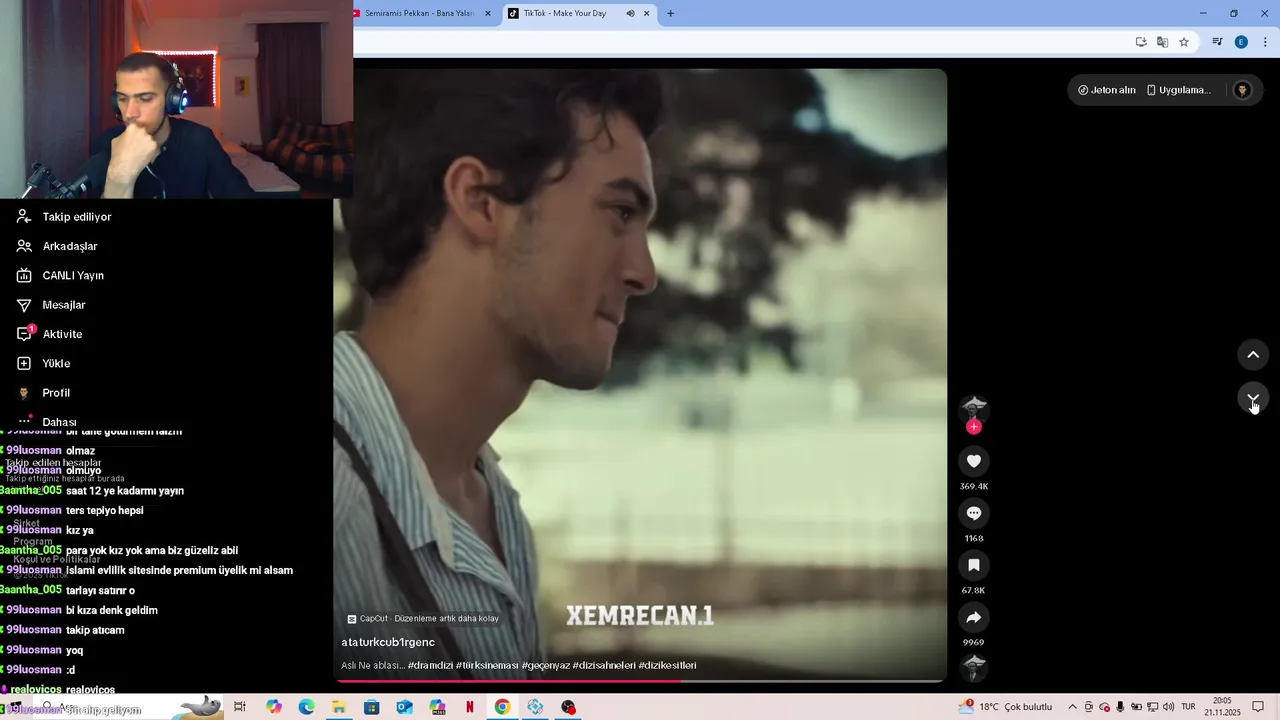Click the Chrome taskbar icon
The width and height of the screenshot is (1280, 720).
(x=502, y=707)
